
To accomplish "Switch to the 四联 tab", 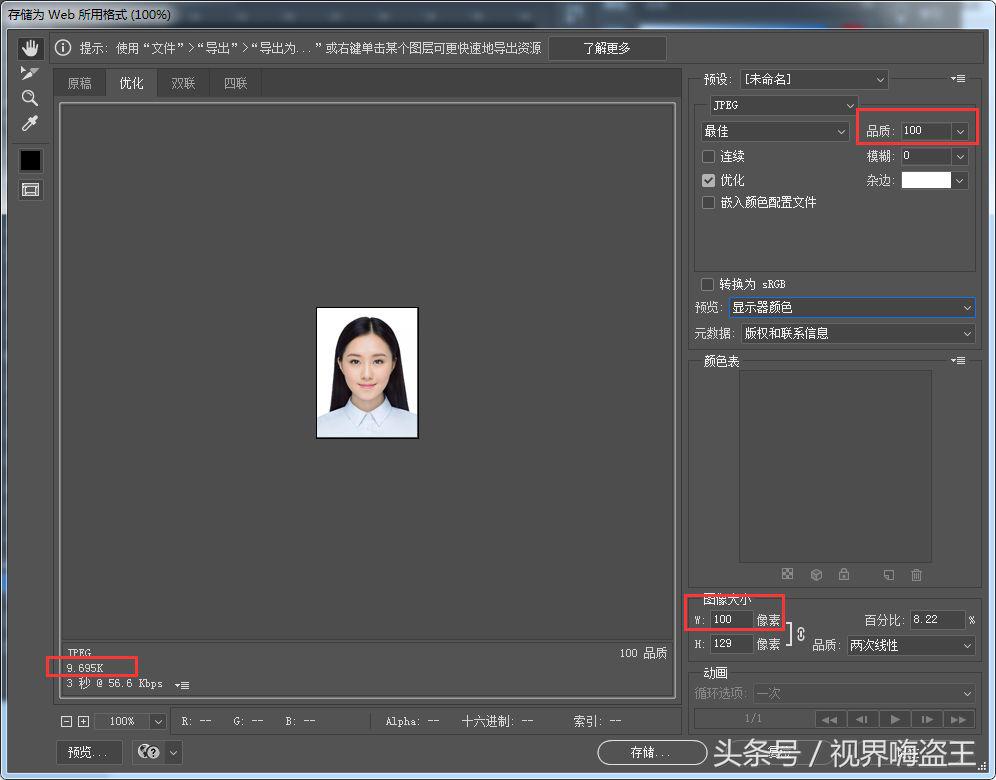I will point(236,83).
